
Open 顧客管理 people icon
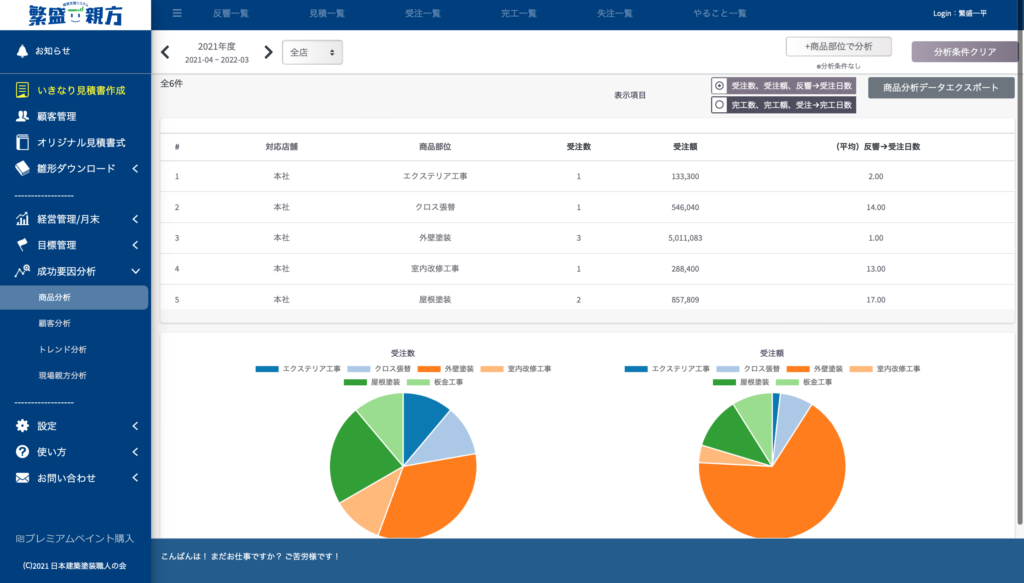22,116
